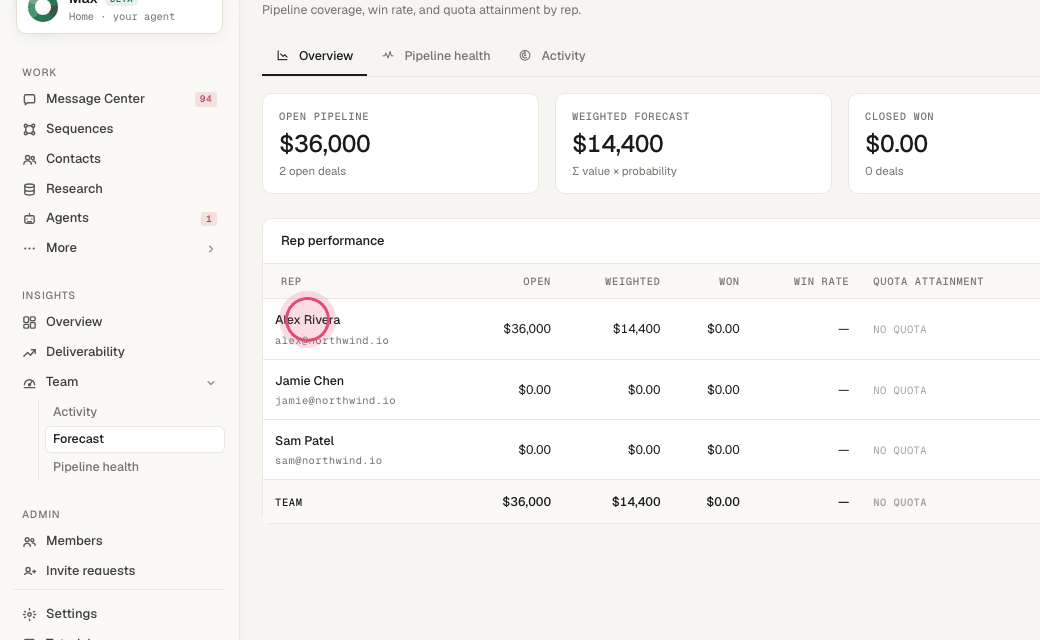Switch to the Pipeline health tab
The width and height of the screenshot is (1040, 640).
click(436, 56)
